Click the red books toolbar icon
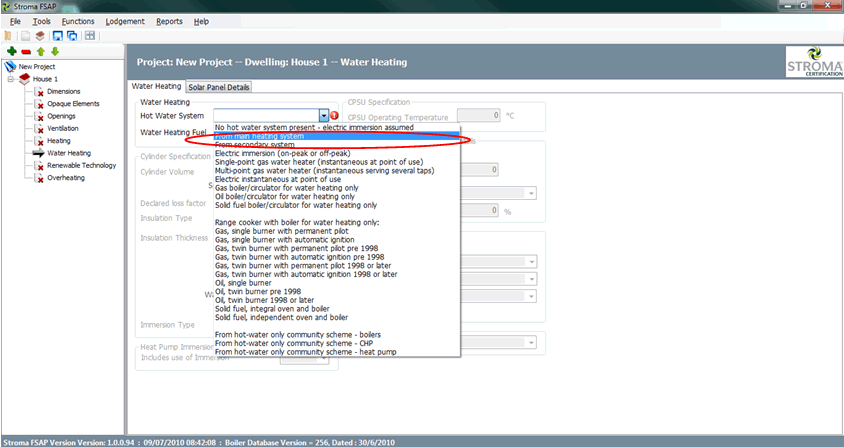 [x=40, y=36]
